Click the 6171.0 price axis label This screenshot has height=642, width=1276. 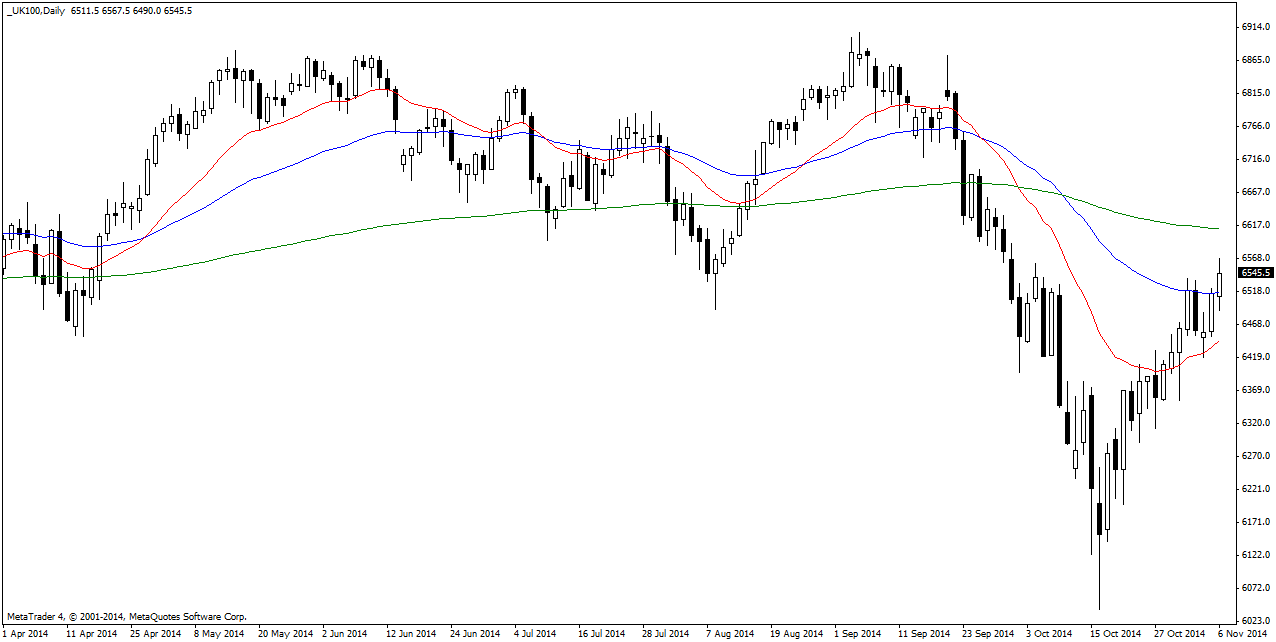(x=1255, y=521)
